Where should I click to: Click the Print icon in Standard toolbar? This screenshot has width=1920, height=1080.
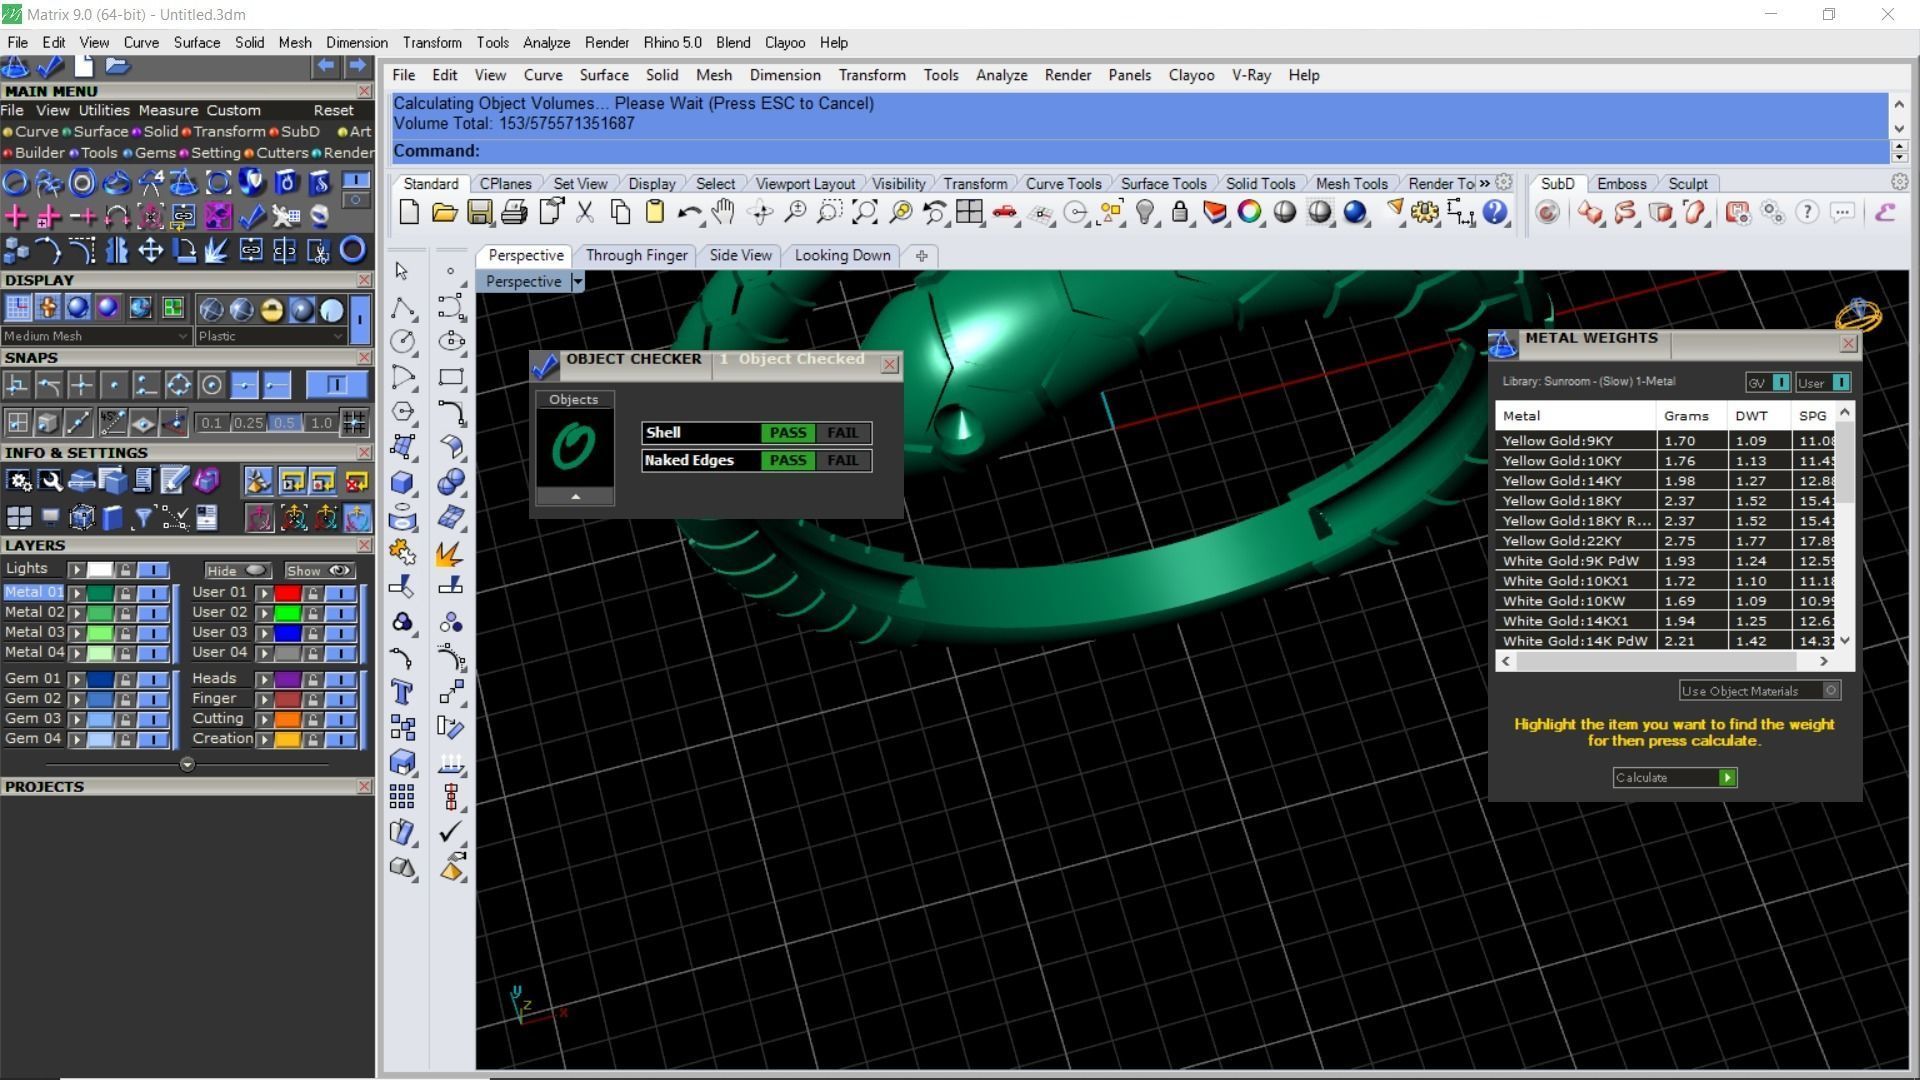click(x=514, y=212)
